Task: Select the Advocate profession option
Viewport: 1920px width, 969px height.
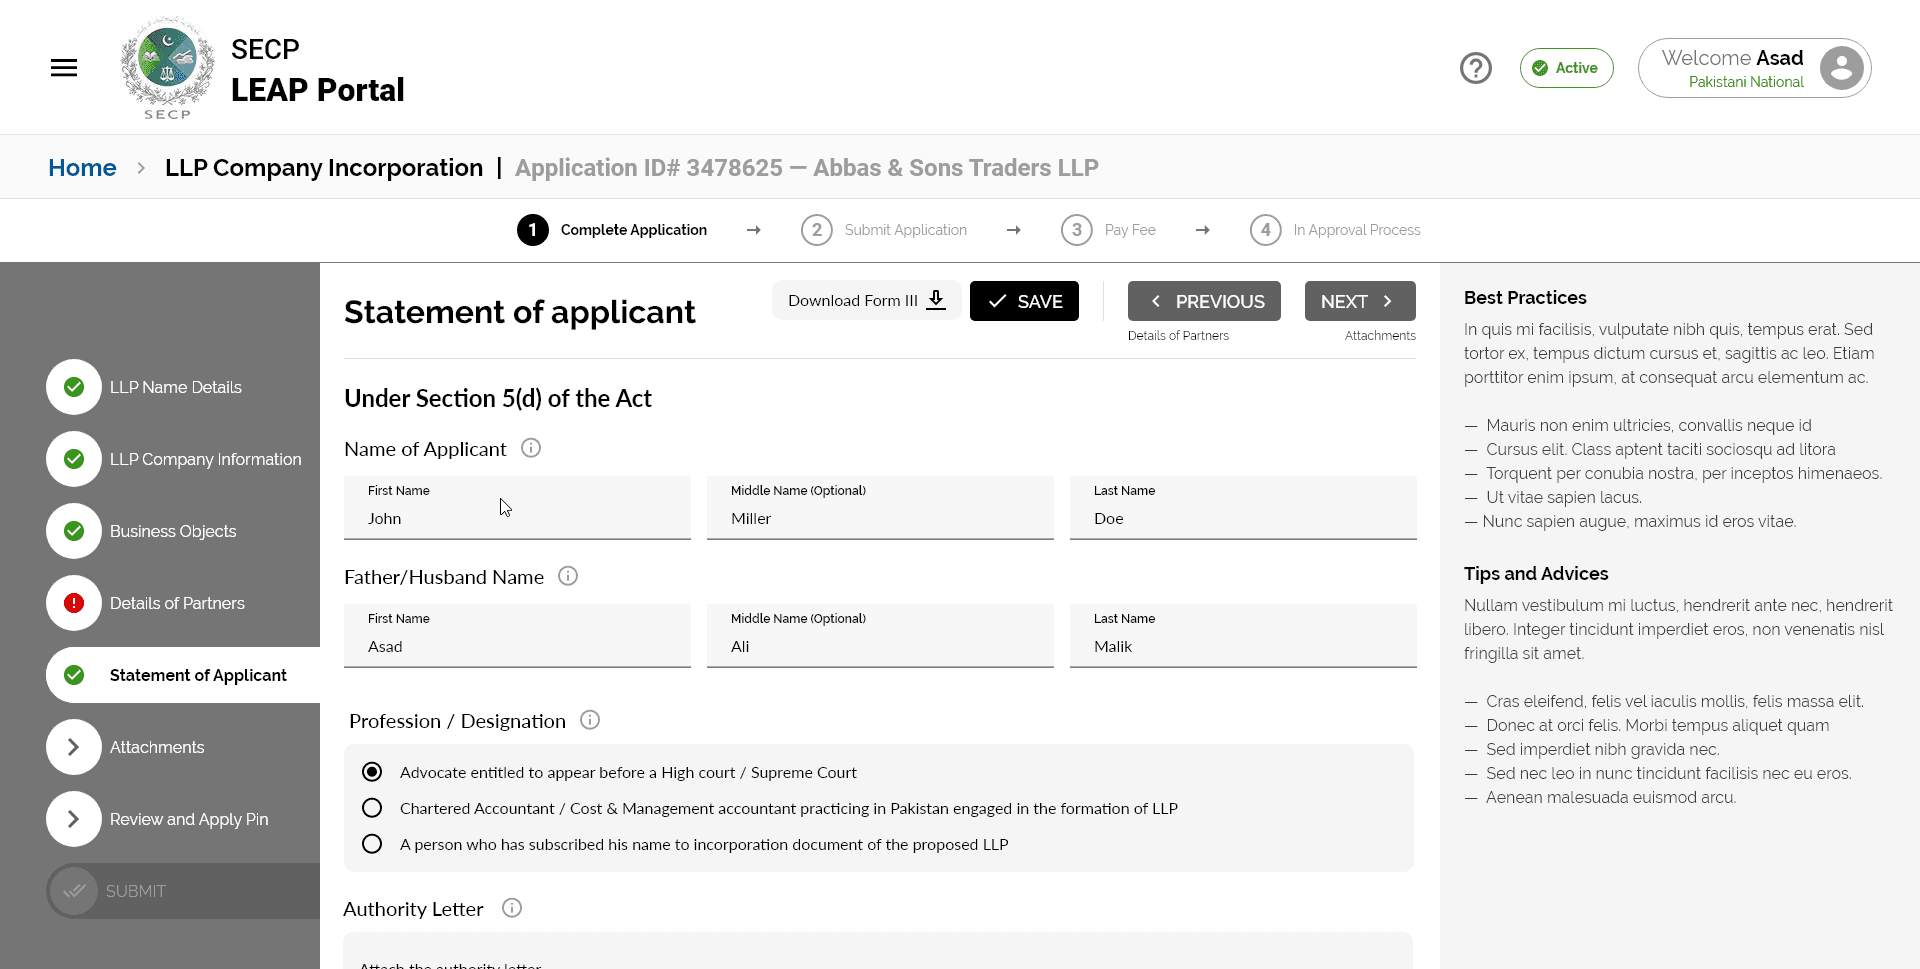Action: point(371,771)
